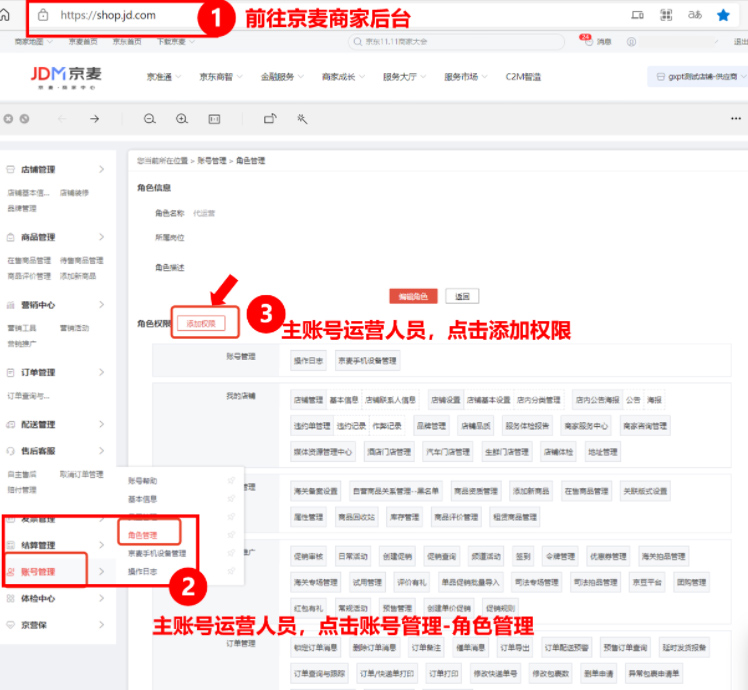This screenshot has height=690, width=748.
Task: Click the address bar lock icon
Action: point(43,15)
